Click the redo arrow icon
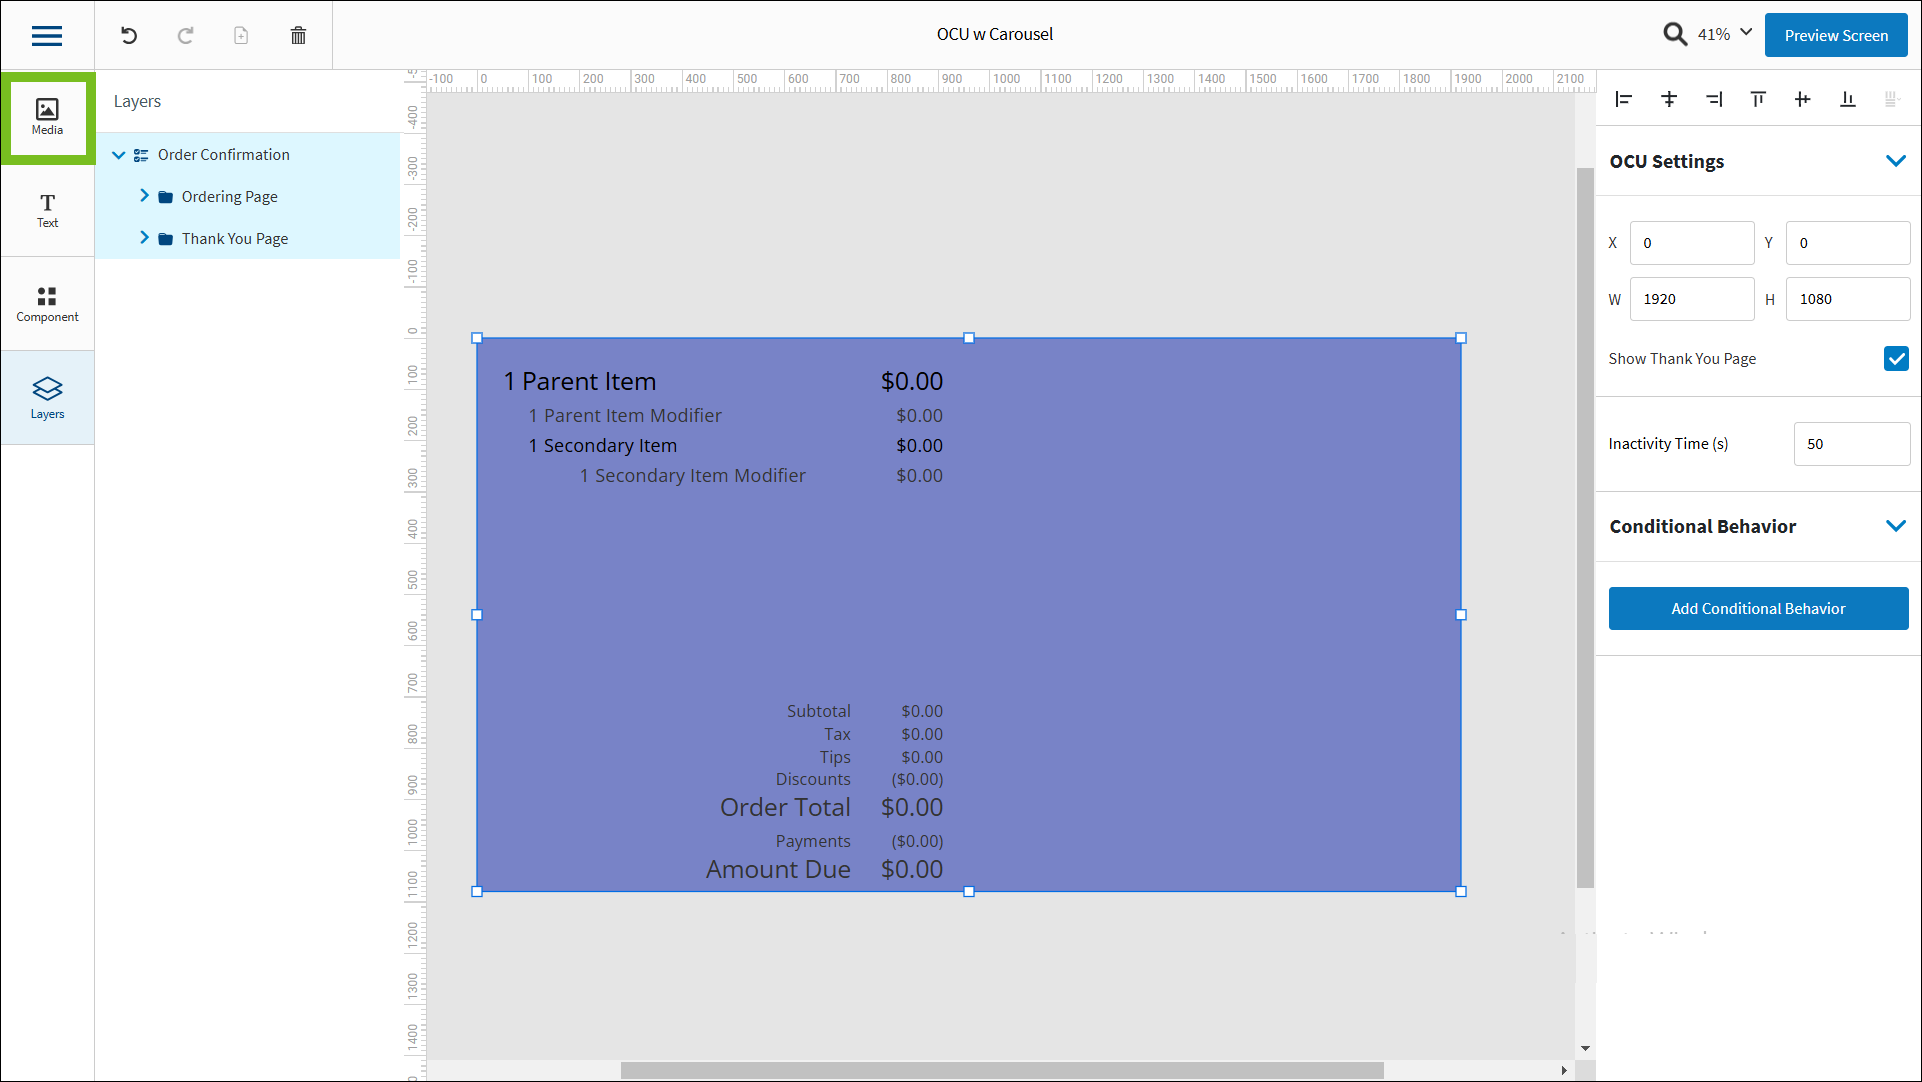1922x1082 pixels. [185, 36]
